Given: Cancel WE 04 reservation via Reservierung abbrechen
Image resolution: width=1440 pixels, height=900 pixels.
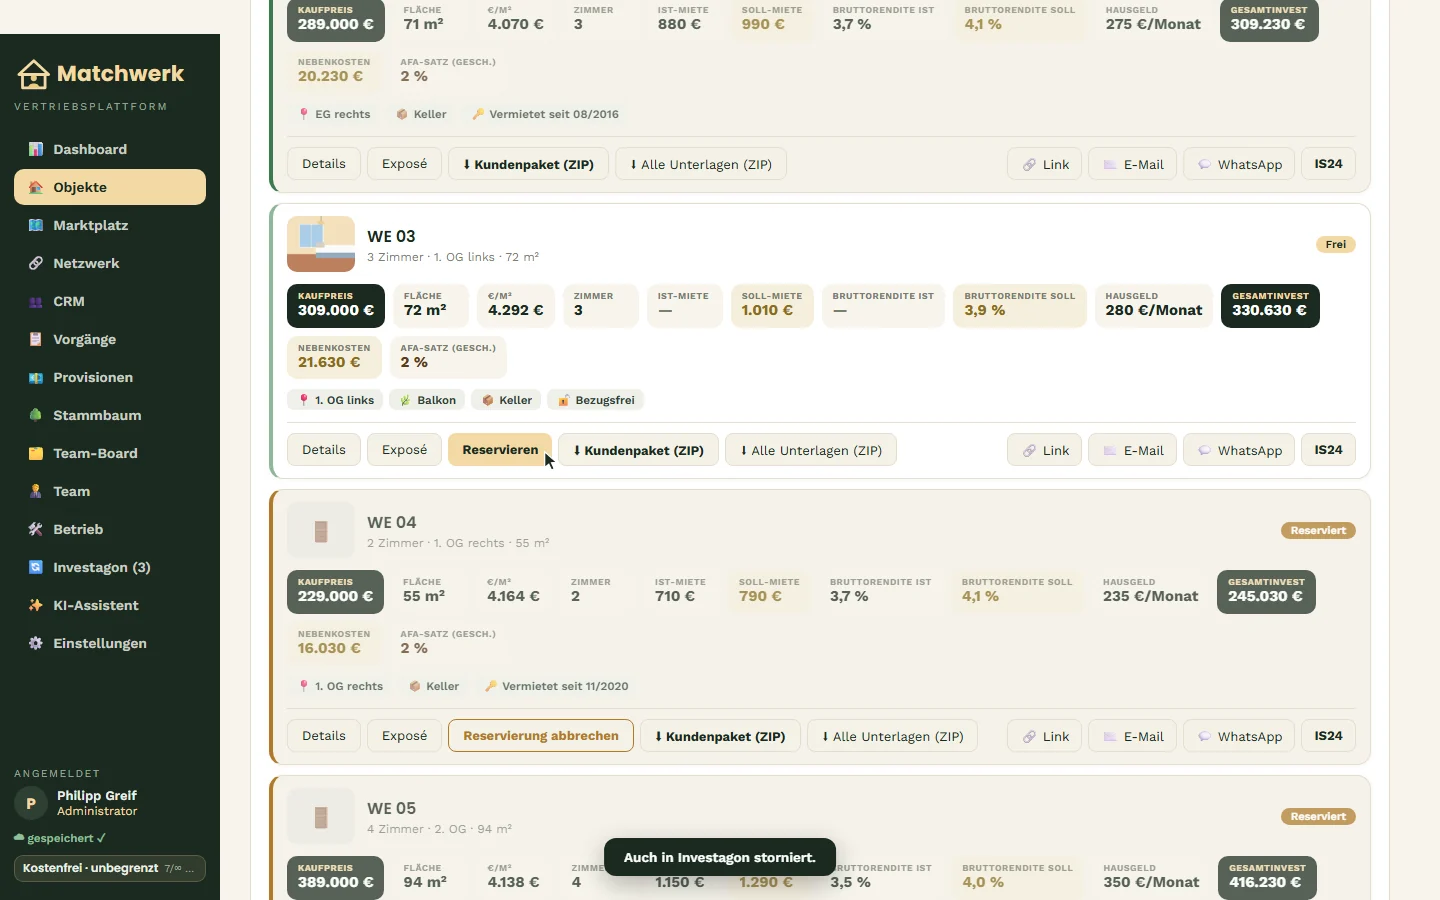Looking at the screenshot, I should 541,736.
